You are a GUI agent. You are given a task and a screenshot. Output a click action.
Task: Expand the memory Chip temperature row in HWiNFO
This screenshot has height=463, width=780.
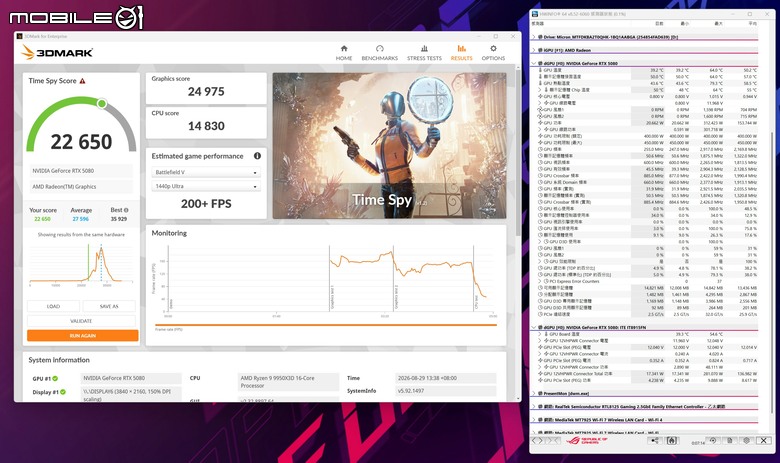540,90
